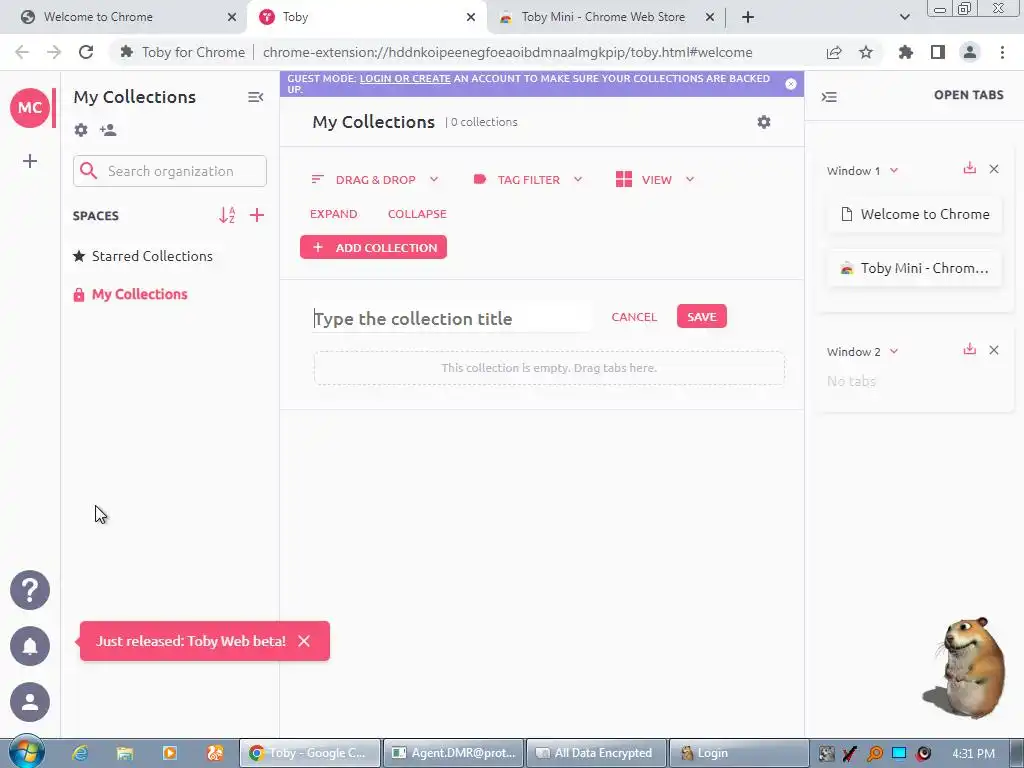1024x768 pixels.
Task: Toggle Chrome side panel icon
Action: [x=938, y=52]
